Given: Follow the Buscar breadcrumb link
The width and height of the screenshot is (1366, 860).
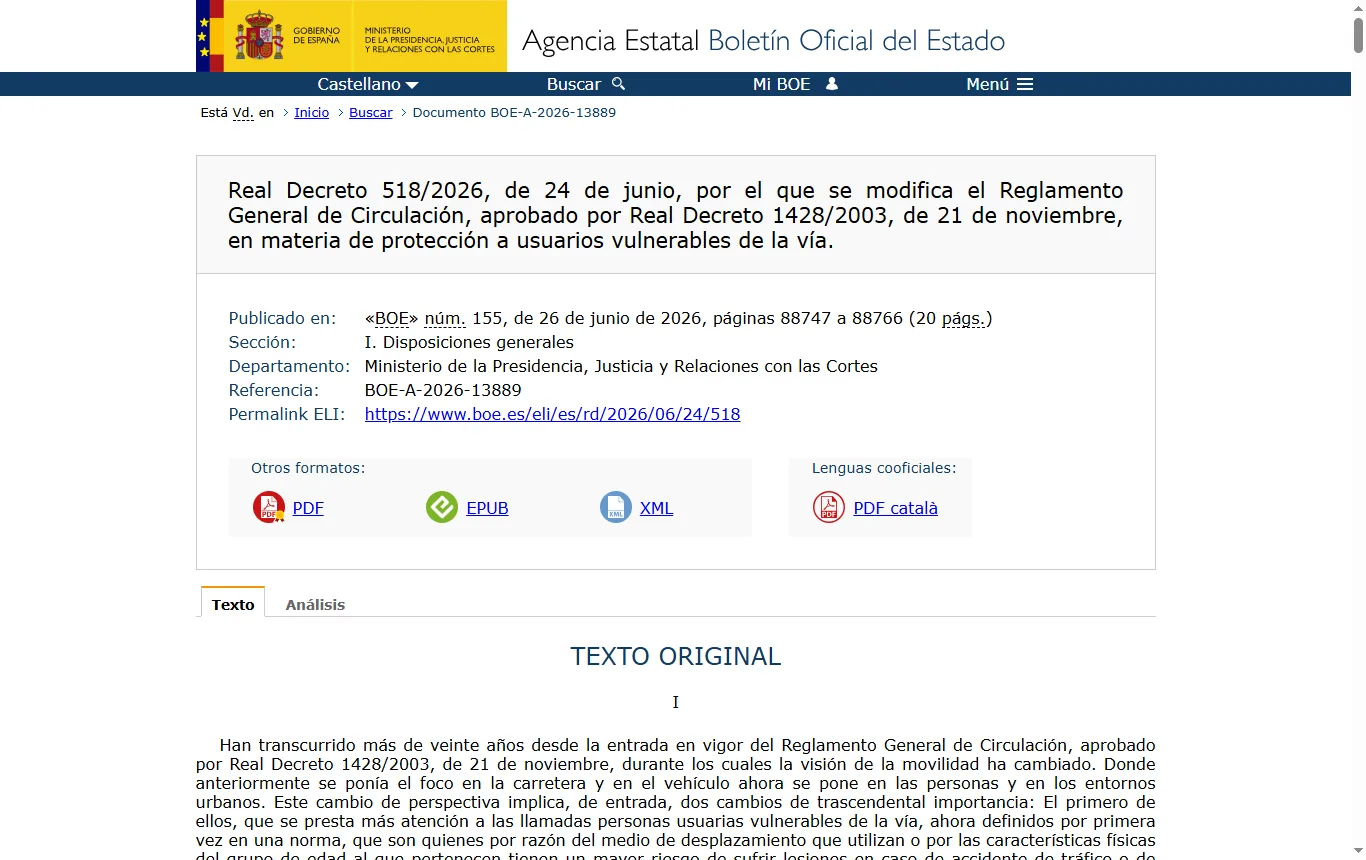Looking at the screenshot, I should (371, 113).
